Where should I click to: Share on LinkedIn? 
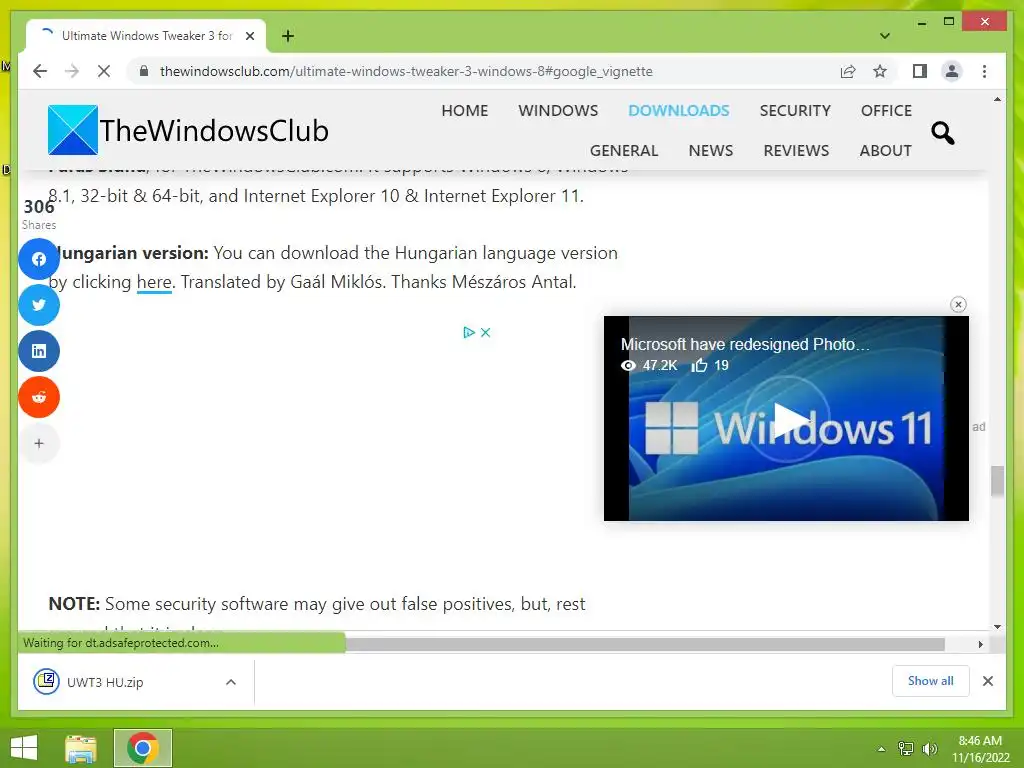pyautogui.click(x=39, y=351)
